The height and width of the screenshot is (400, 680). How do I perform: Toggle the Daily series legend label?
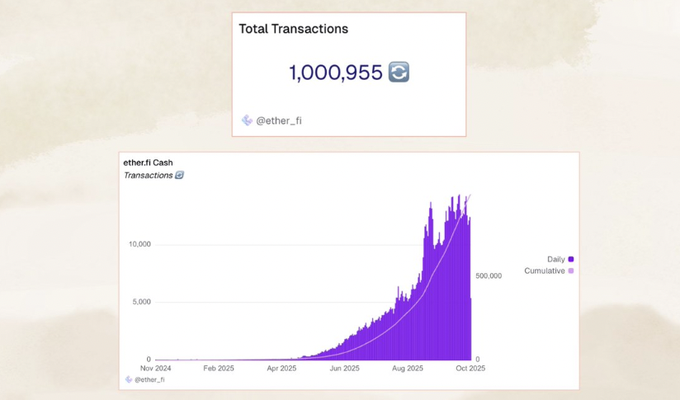(x=556, y=259)
